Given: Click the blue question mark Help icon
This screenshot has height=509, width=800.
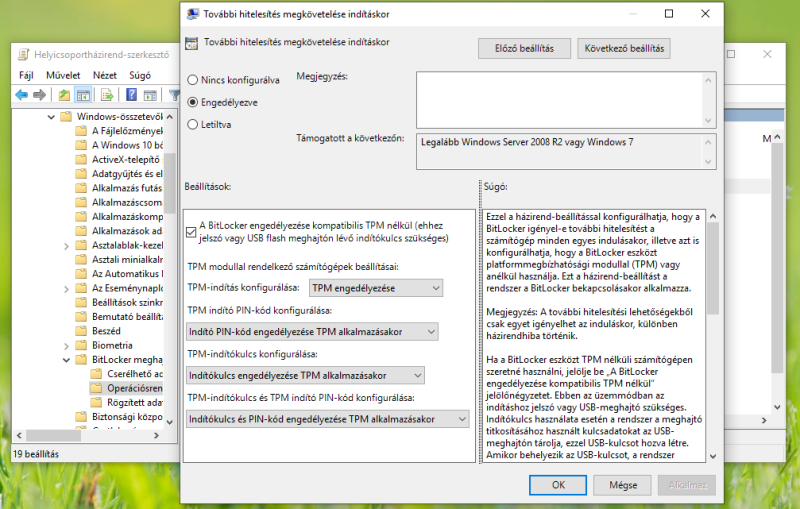Looking at the screenshot, I should pos(132,95).
